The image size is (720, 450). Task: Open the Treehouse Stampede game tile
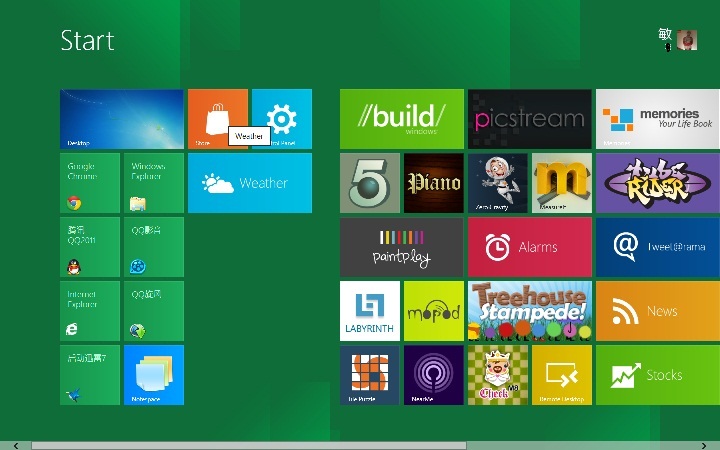point(529,311)
